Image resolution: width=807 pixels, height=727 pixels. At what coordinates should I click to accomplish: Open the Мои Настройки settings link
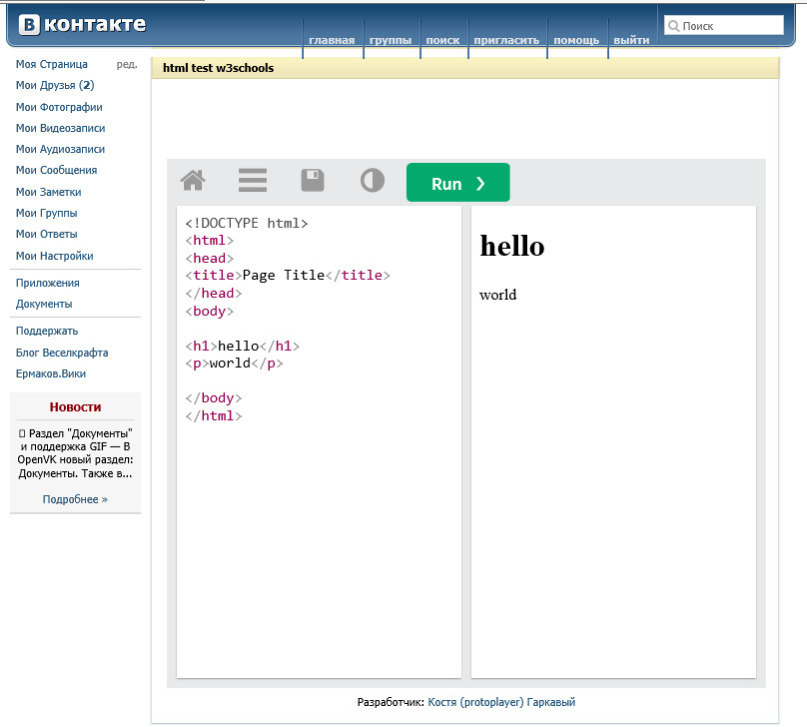click(55, 256)
